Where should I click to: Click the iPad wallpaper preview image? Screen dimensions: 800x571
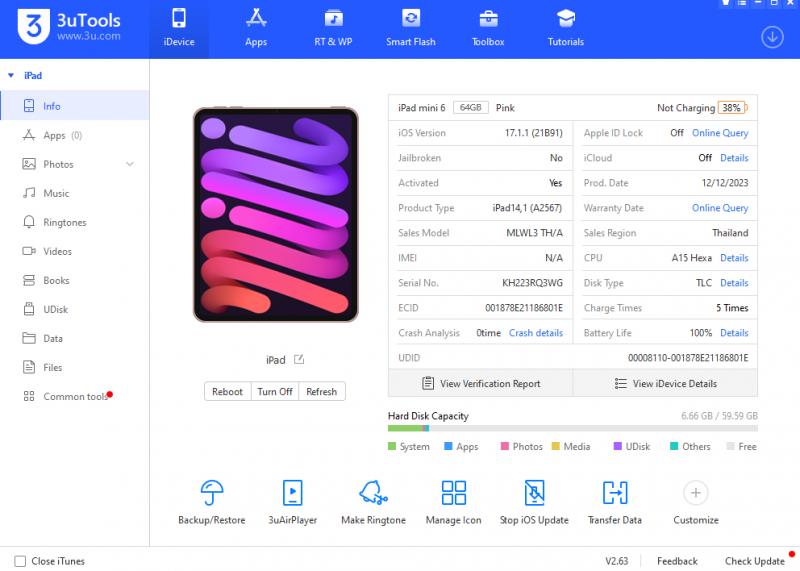point(276,215)
